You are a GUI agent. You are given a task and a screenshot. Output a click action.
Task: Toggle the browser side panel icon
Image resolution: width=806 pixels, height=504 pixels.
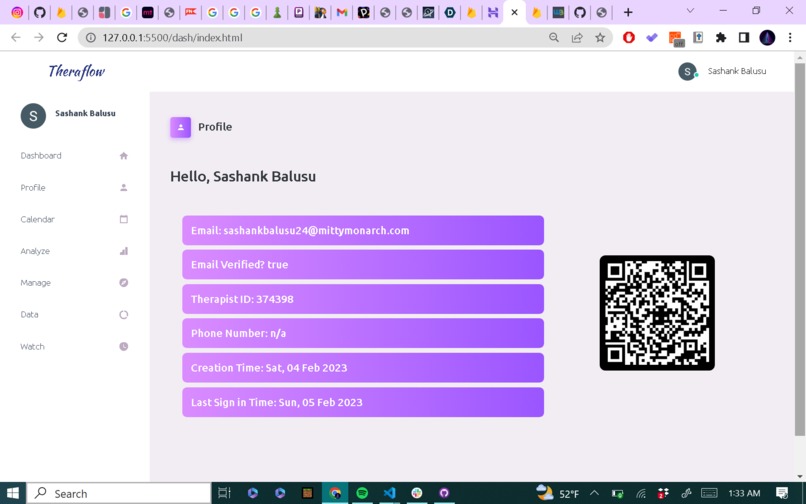point(744,38)
